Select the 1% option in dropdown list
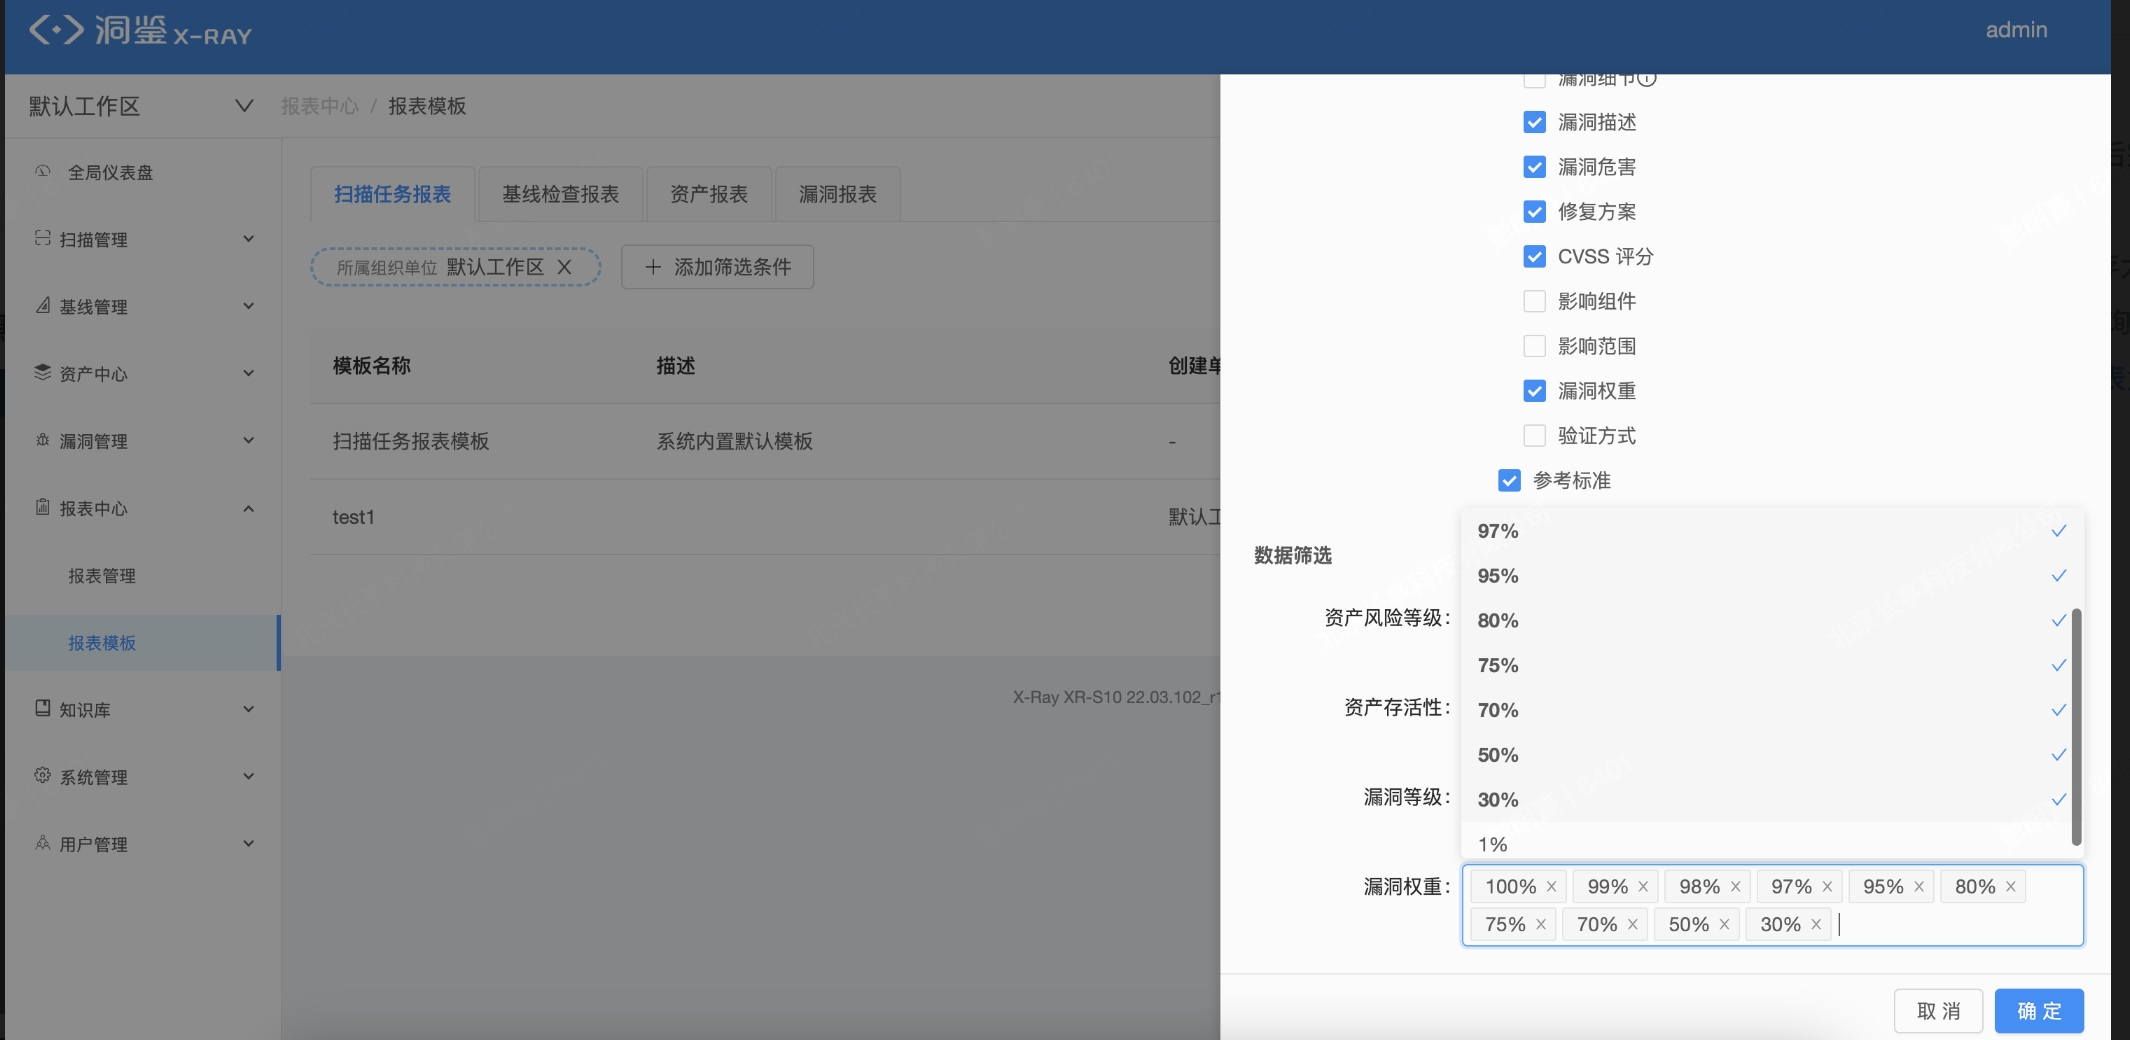 point(1493,845)
